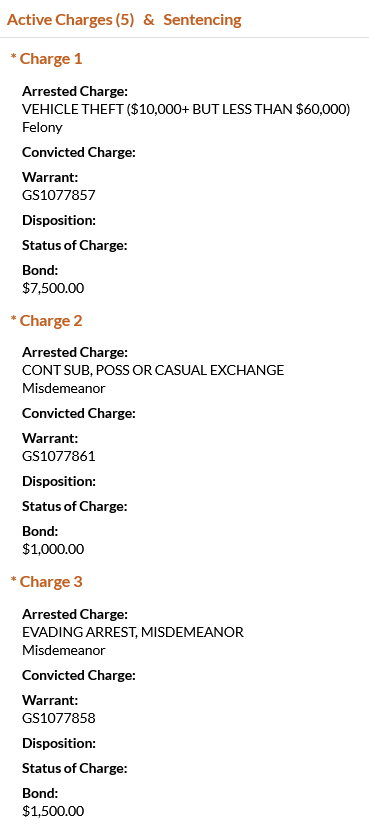
Task: Click warrant number GS1077858
Action: click(59, 718)
